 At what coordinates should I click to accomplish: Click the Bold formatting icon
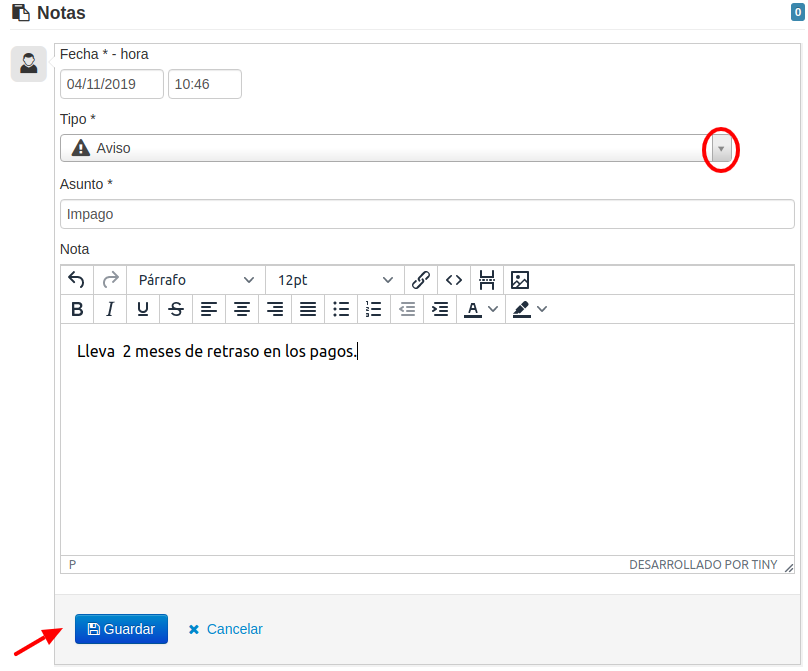tap(77, 309)
